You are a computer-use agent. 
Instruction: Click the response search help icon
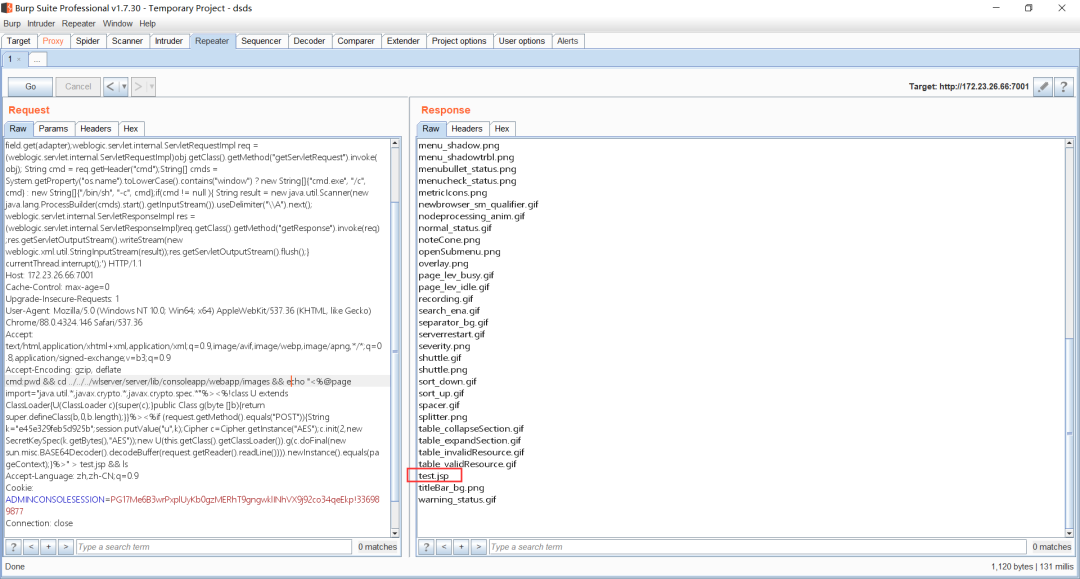[x=426, y=547]
